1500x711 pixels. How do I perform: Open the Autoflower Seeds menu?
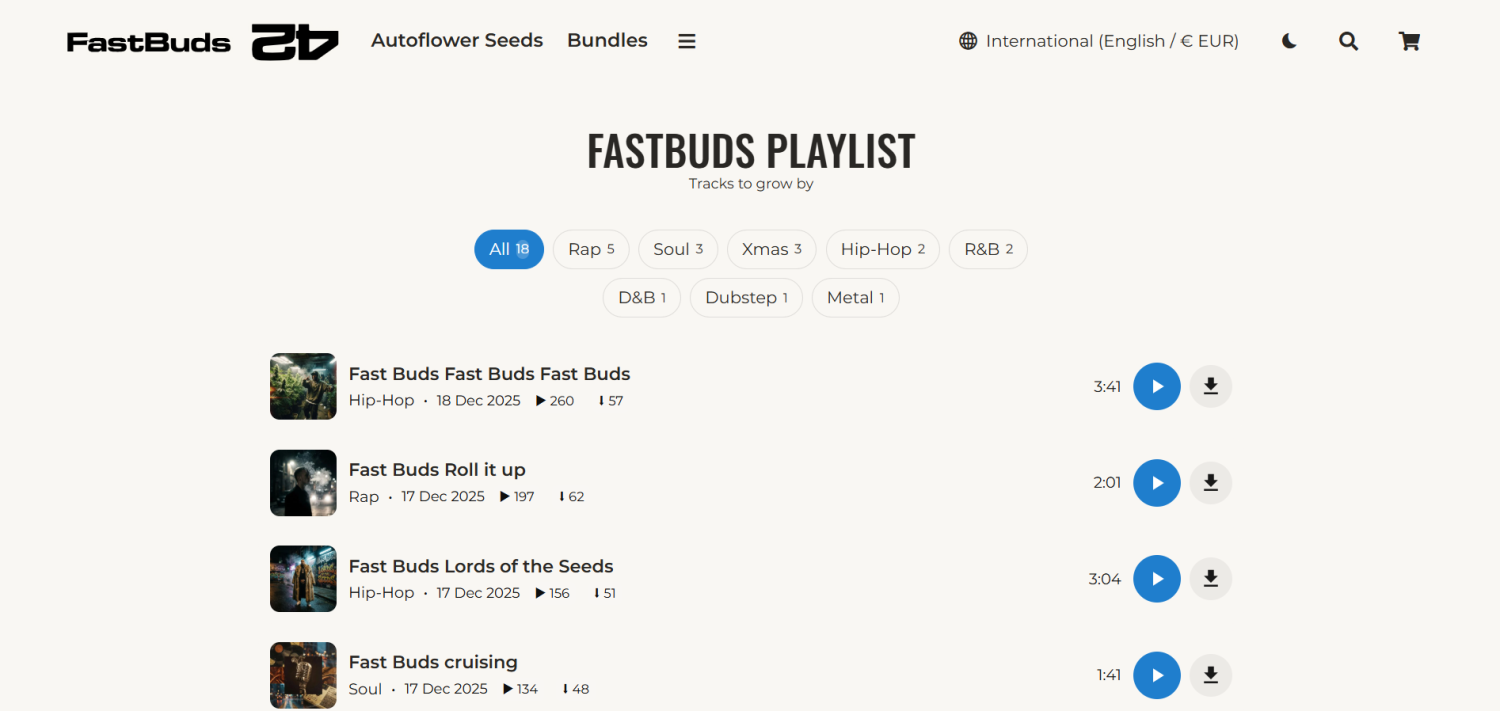457,41
